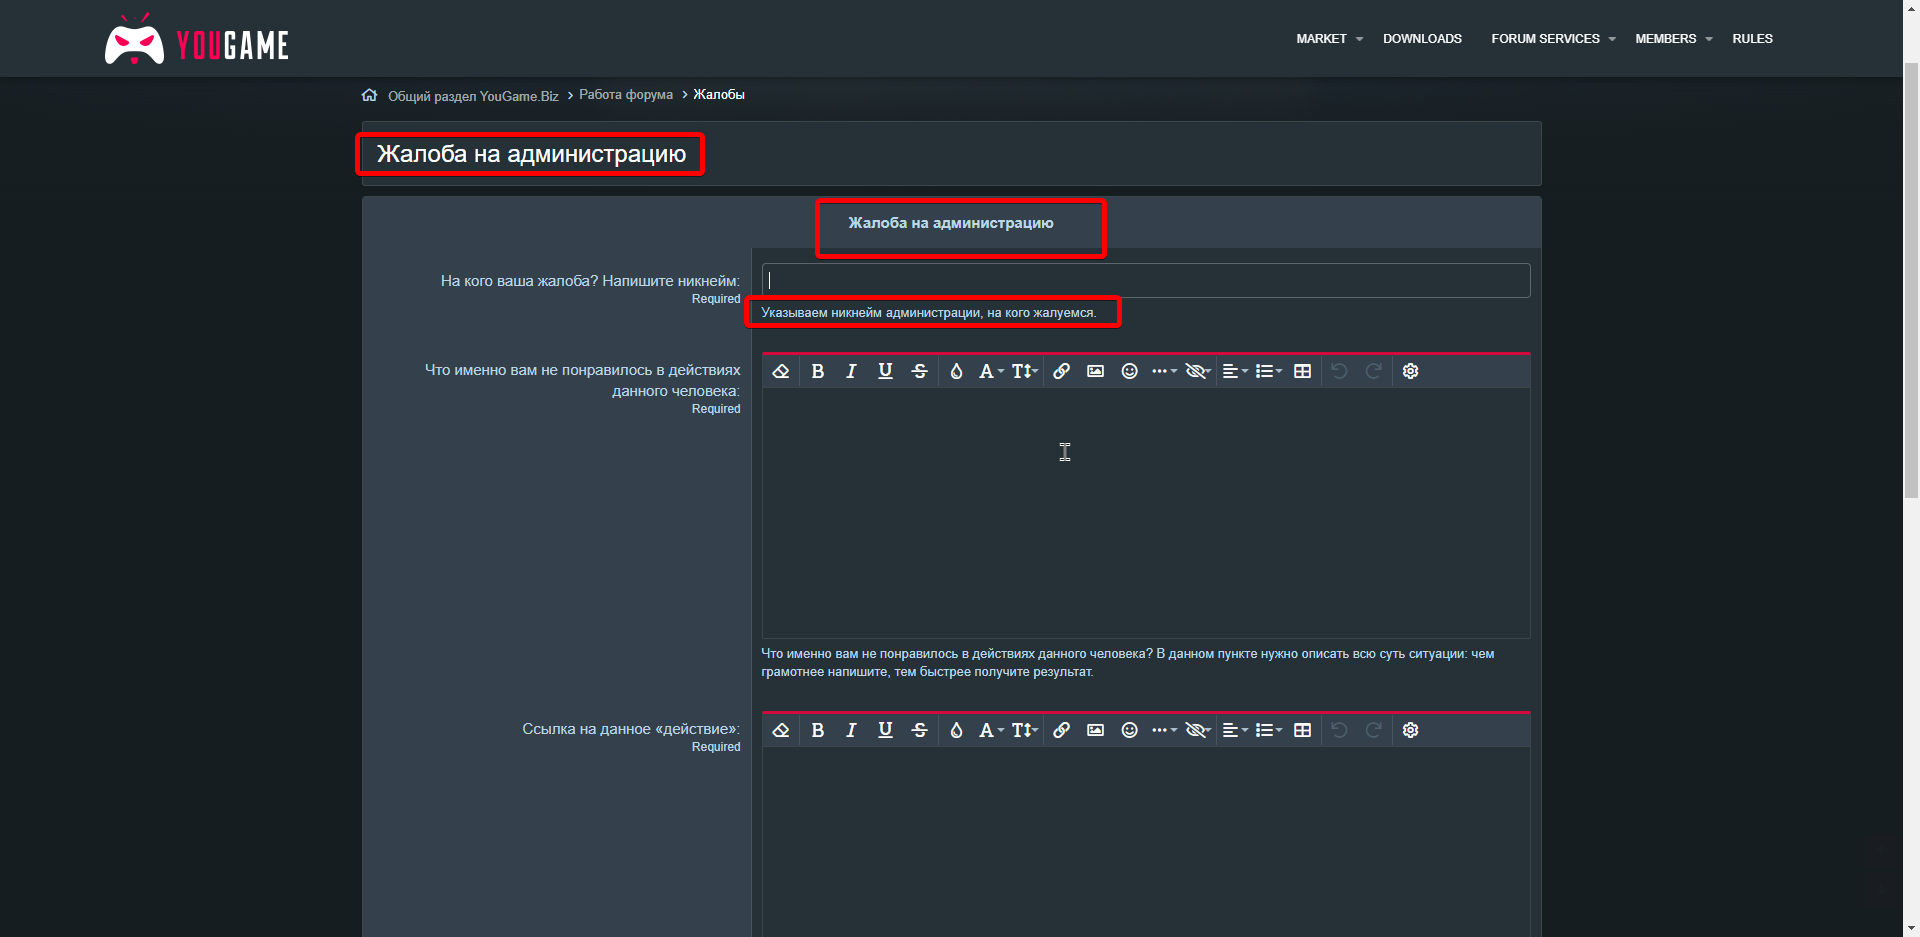The image size is (1920, 937).
Task: Apply strikethrough in the 'Ссылка на данное действие' editor
Action: (920, 730)
